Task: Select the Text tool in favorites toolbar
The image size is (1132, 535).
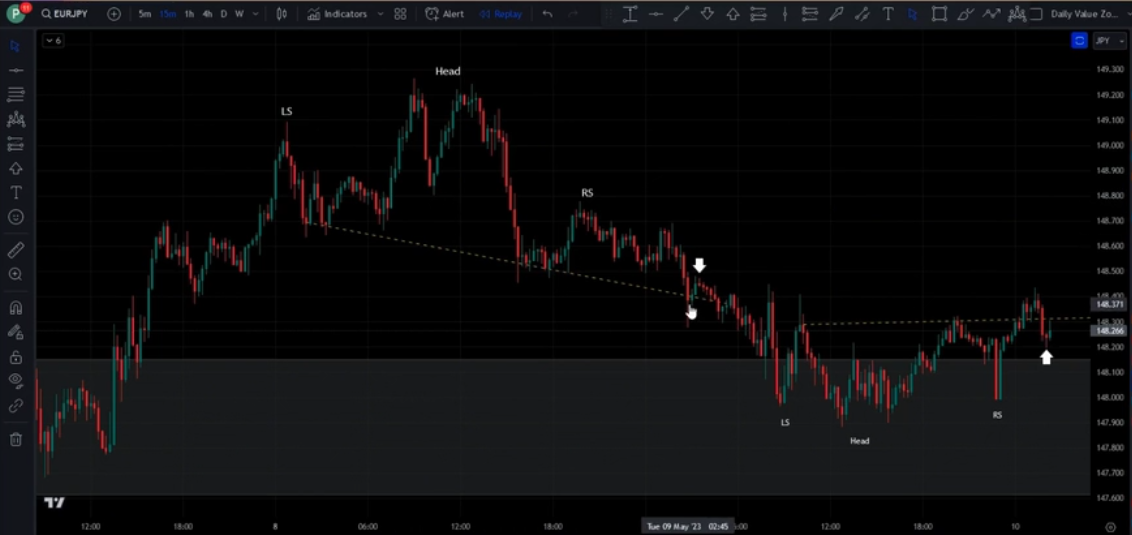Action: pos(888,14)
